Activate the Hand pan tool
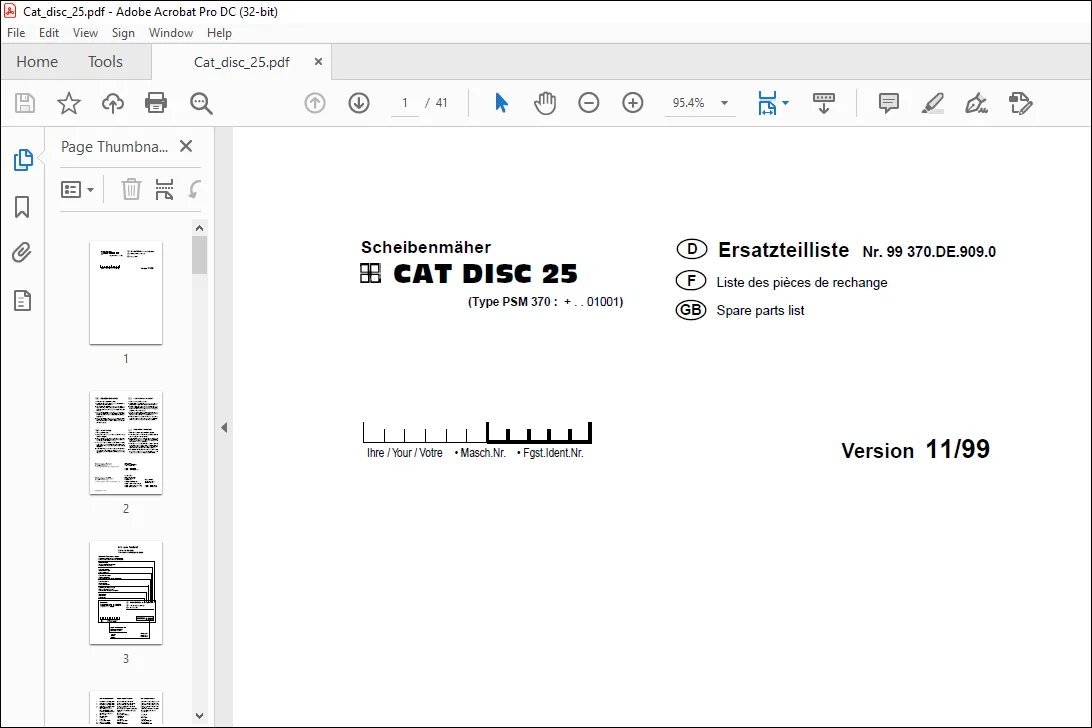Image resolution: width=1092 pixels, height=728 pixels. (x=545, y=103)
